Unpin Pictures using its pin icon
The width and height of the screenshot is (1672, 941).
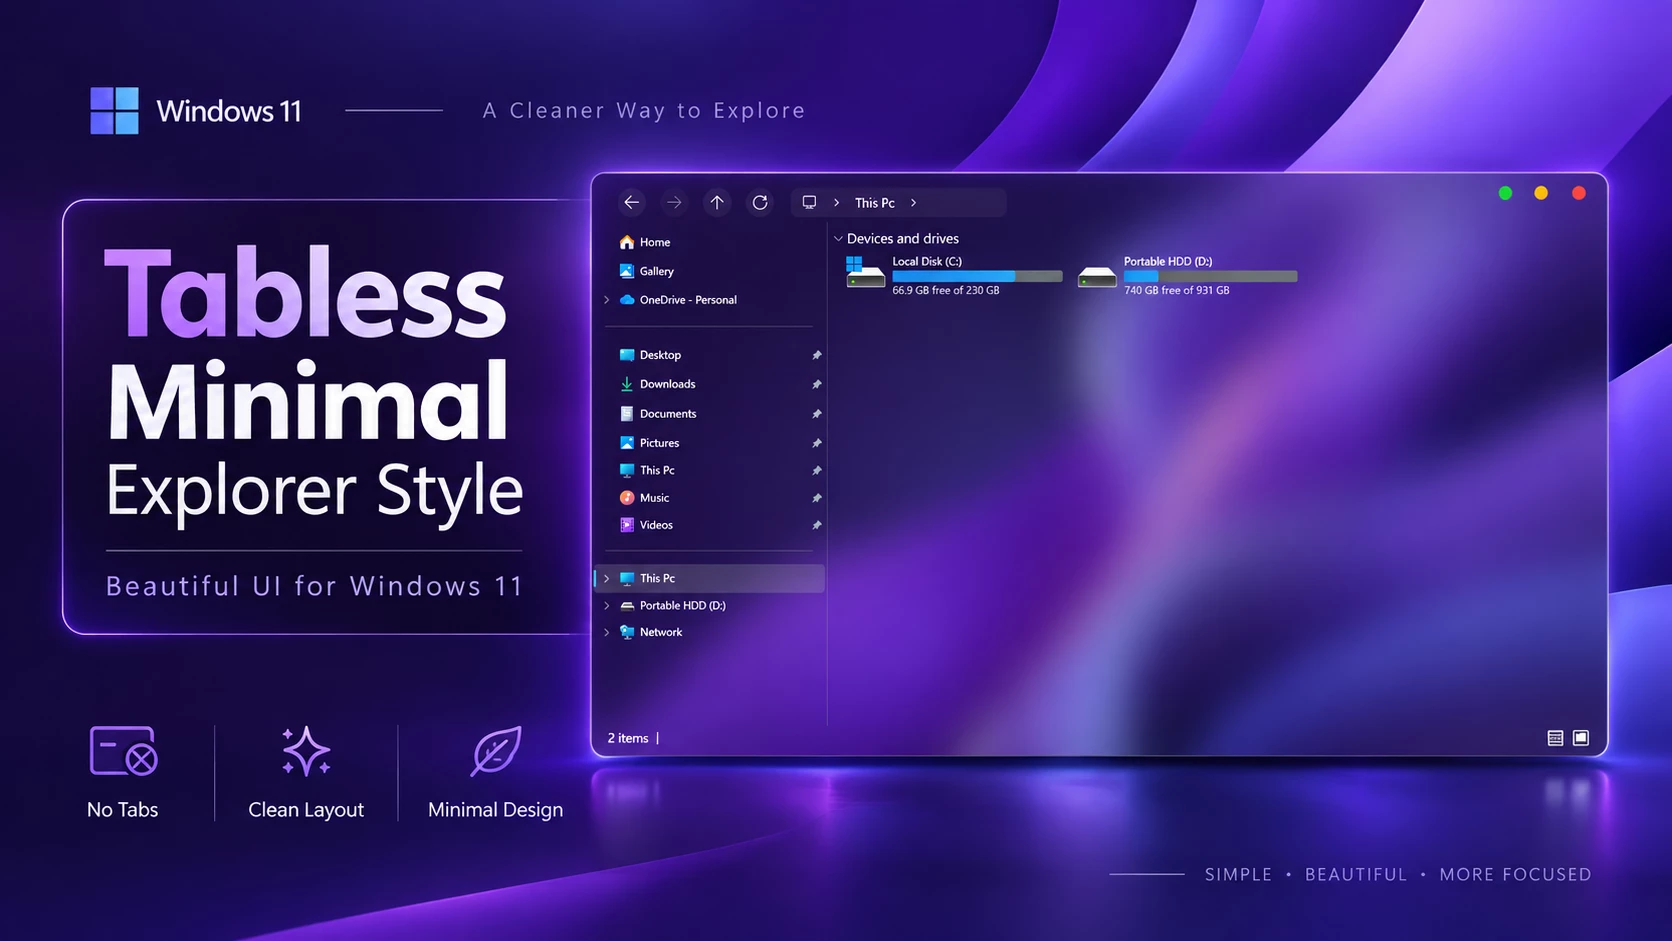click(x=817, y=443)
